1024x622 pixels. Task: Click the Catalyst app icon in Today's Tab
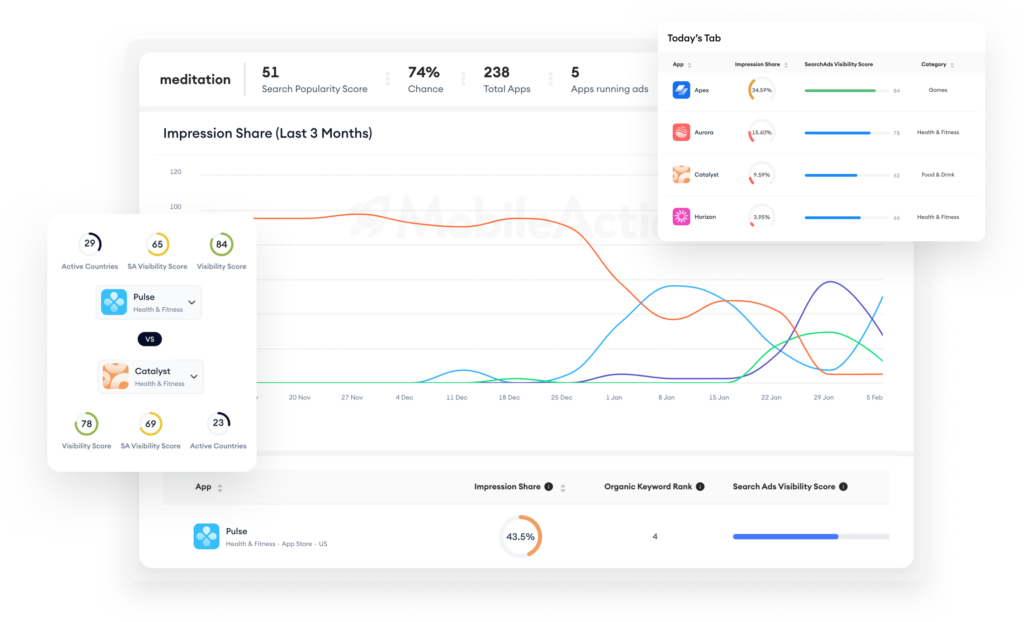click(x=681, y=174)
